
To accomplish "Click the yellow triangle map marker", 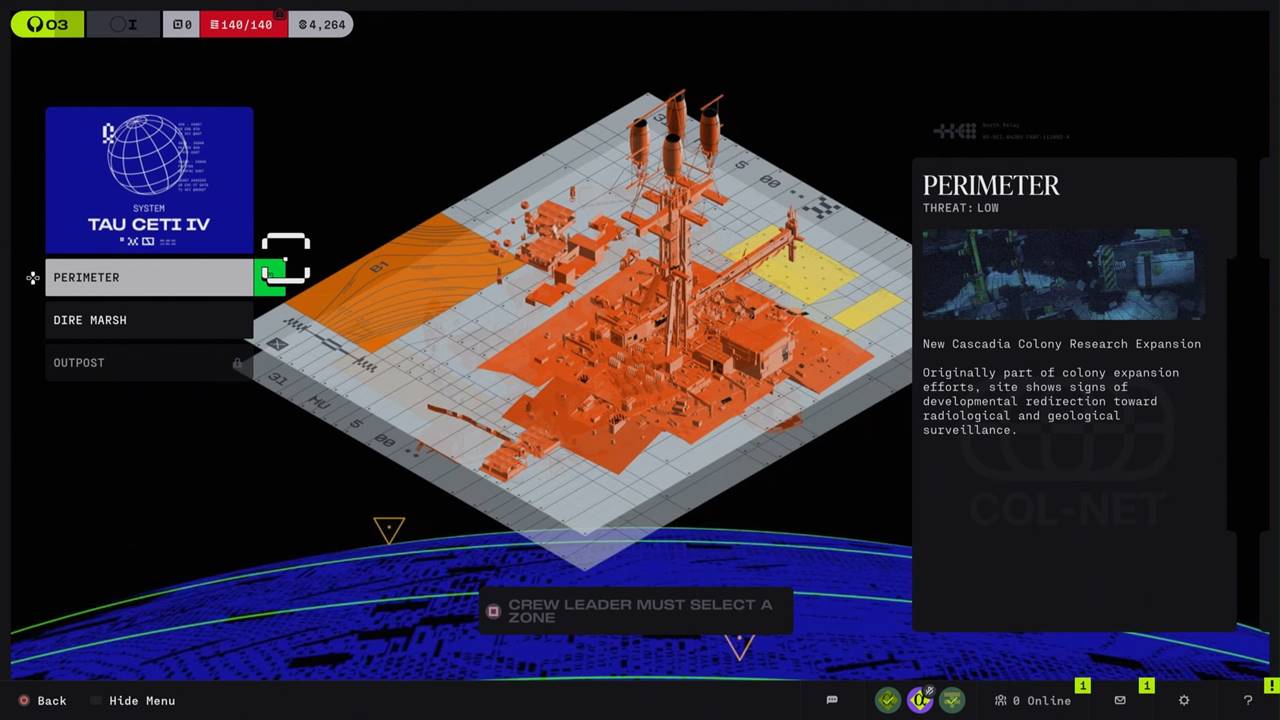I will pyautogui.click(x=389, y=529).
